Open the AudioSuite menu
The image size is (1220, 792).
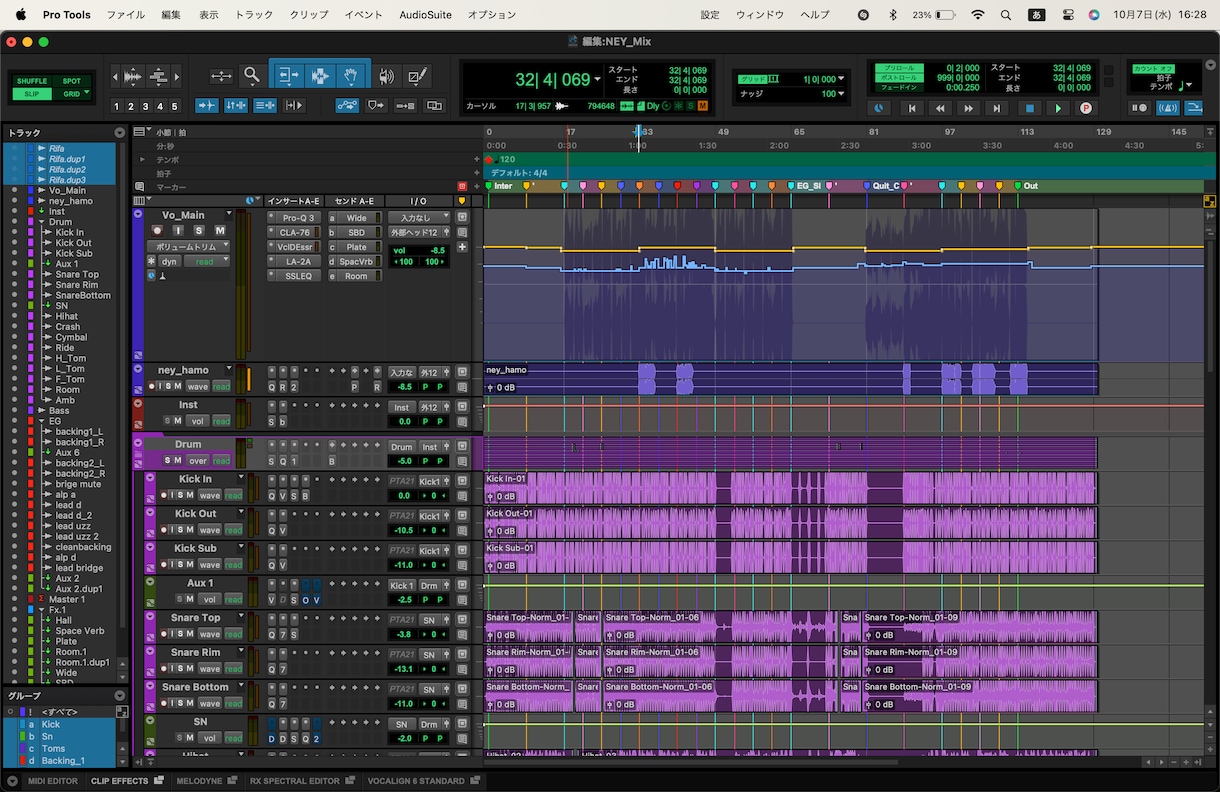click(425, 15)
